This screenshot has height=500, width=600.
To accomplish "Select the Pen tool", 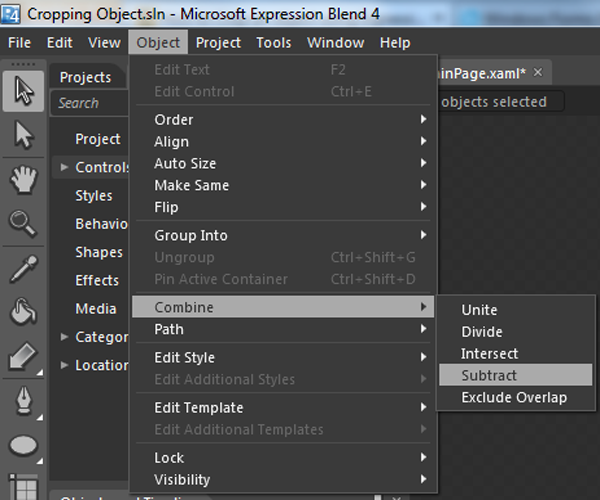I will tap(23, 401).
